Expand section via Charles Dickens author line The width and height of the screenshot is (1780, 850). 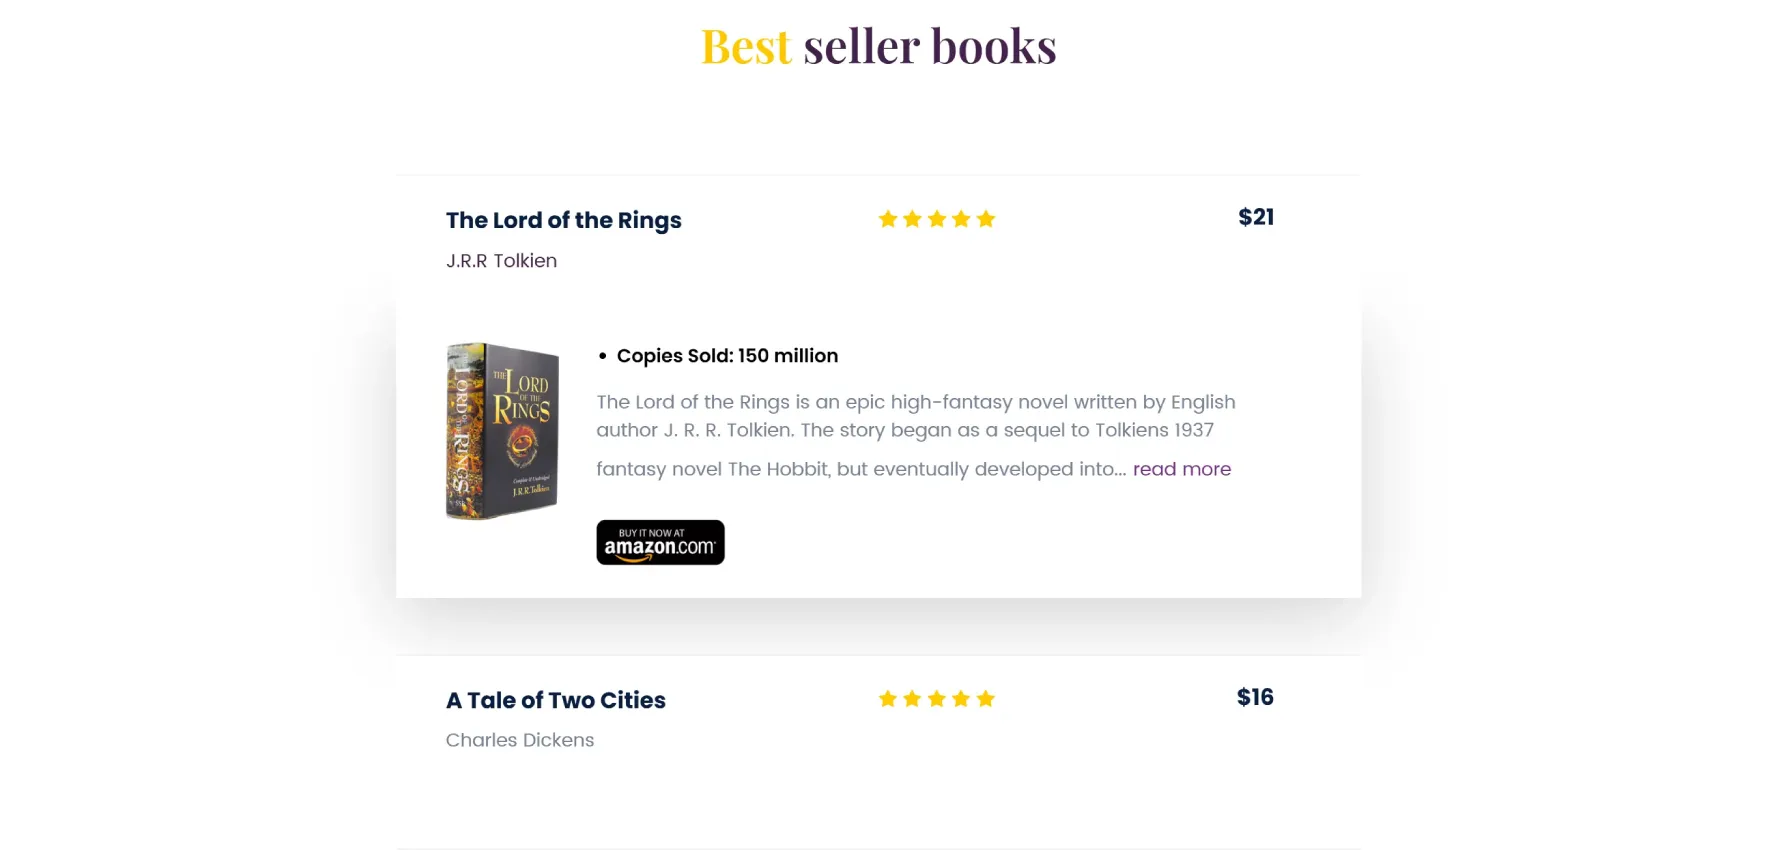tap(520, 740)
